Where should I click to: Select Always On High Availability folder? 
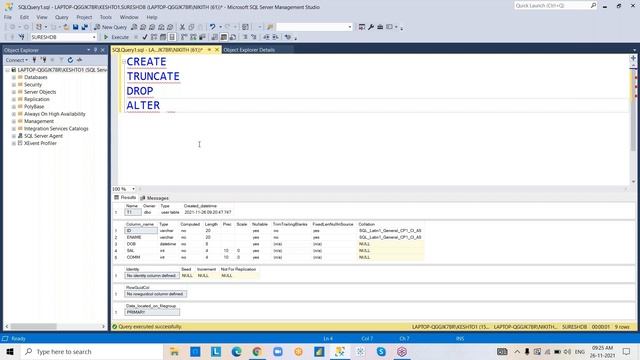55,114
